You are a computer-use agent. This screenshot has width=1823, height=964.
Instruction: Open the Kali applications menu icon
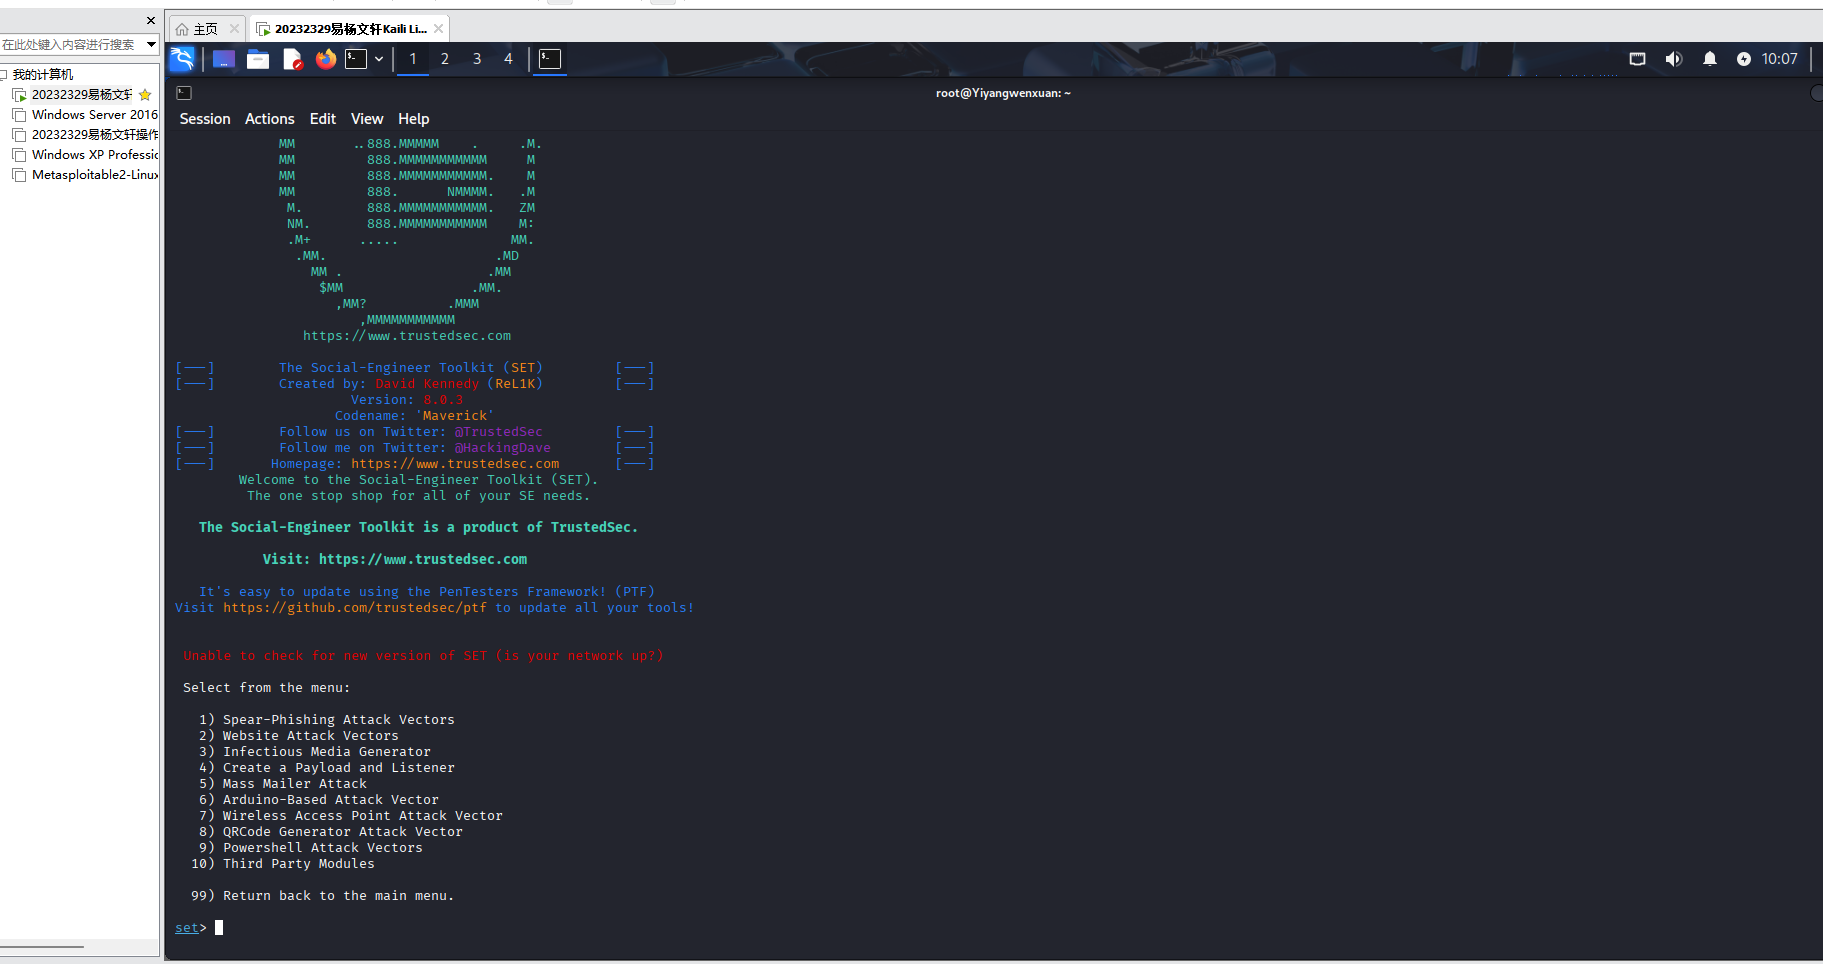pos(182,59)
